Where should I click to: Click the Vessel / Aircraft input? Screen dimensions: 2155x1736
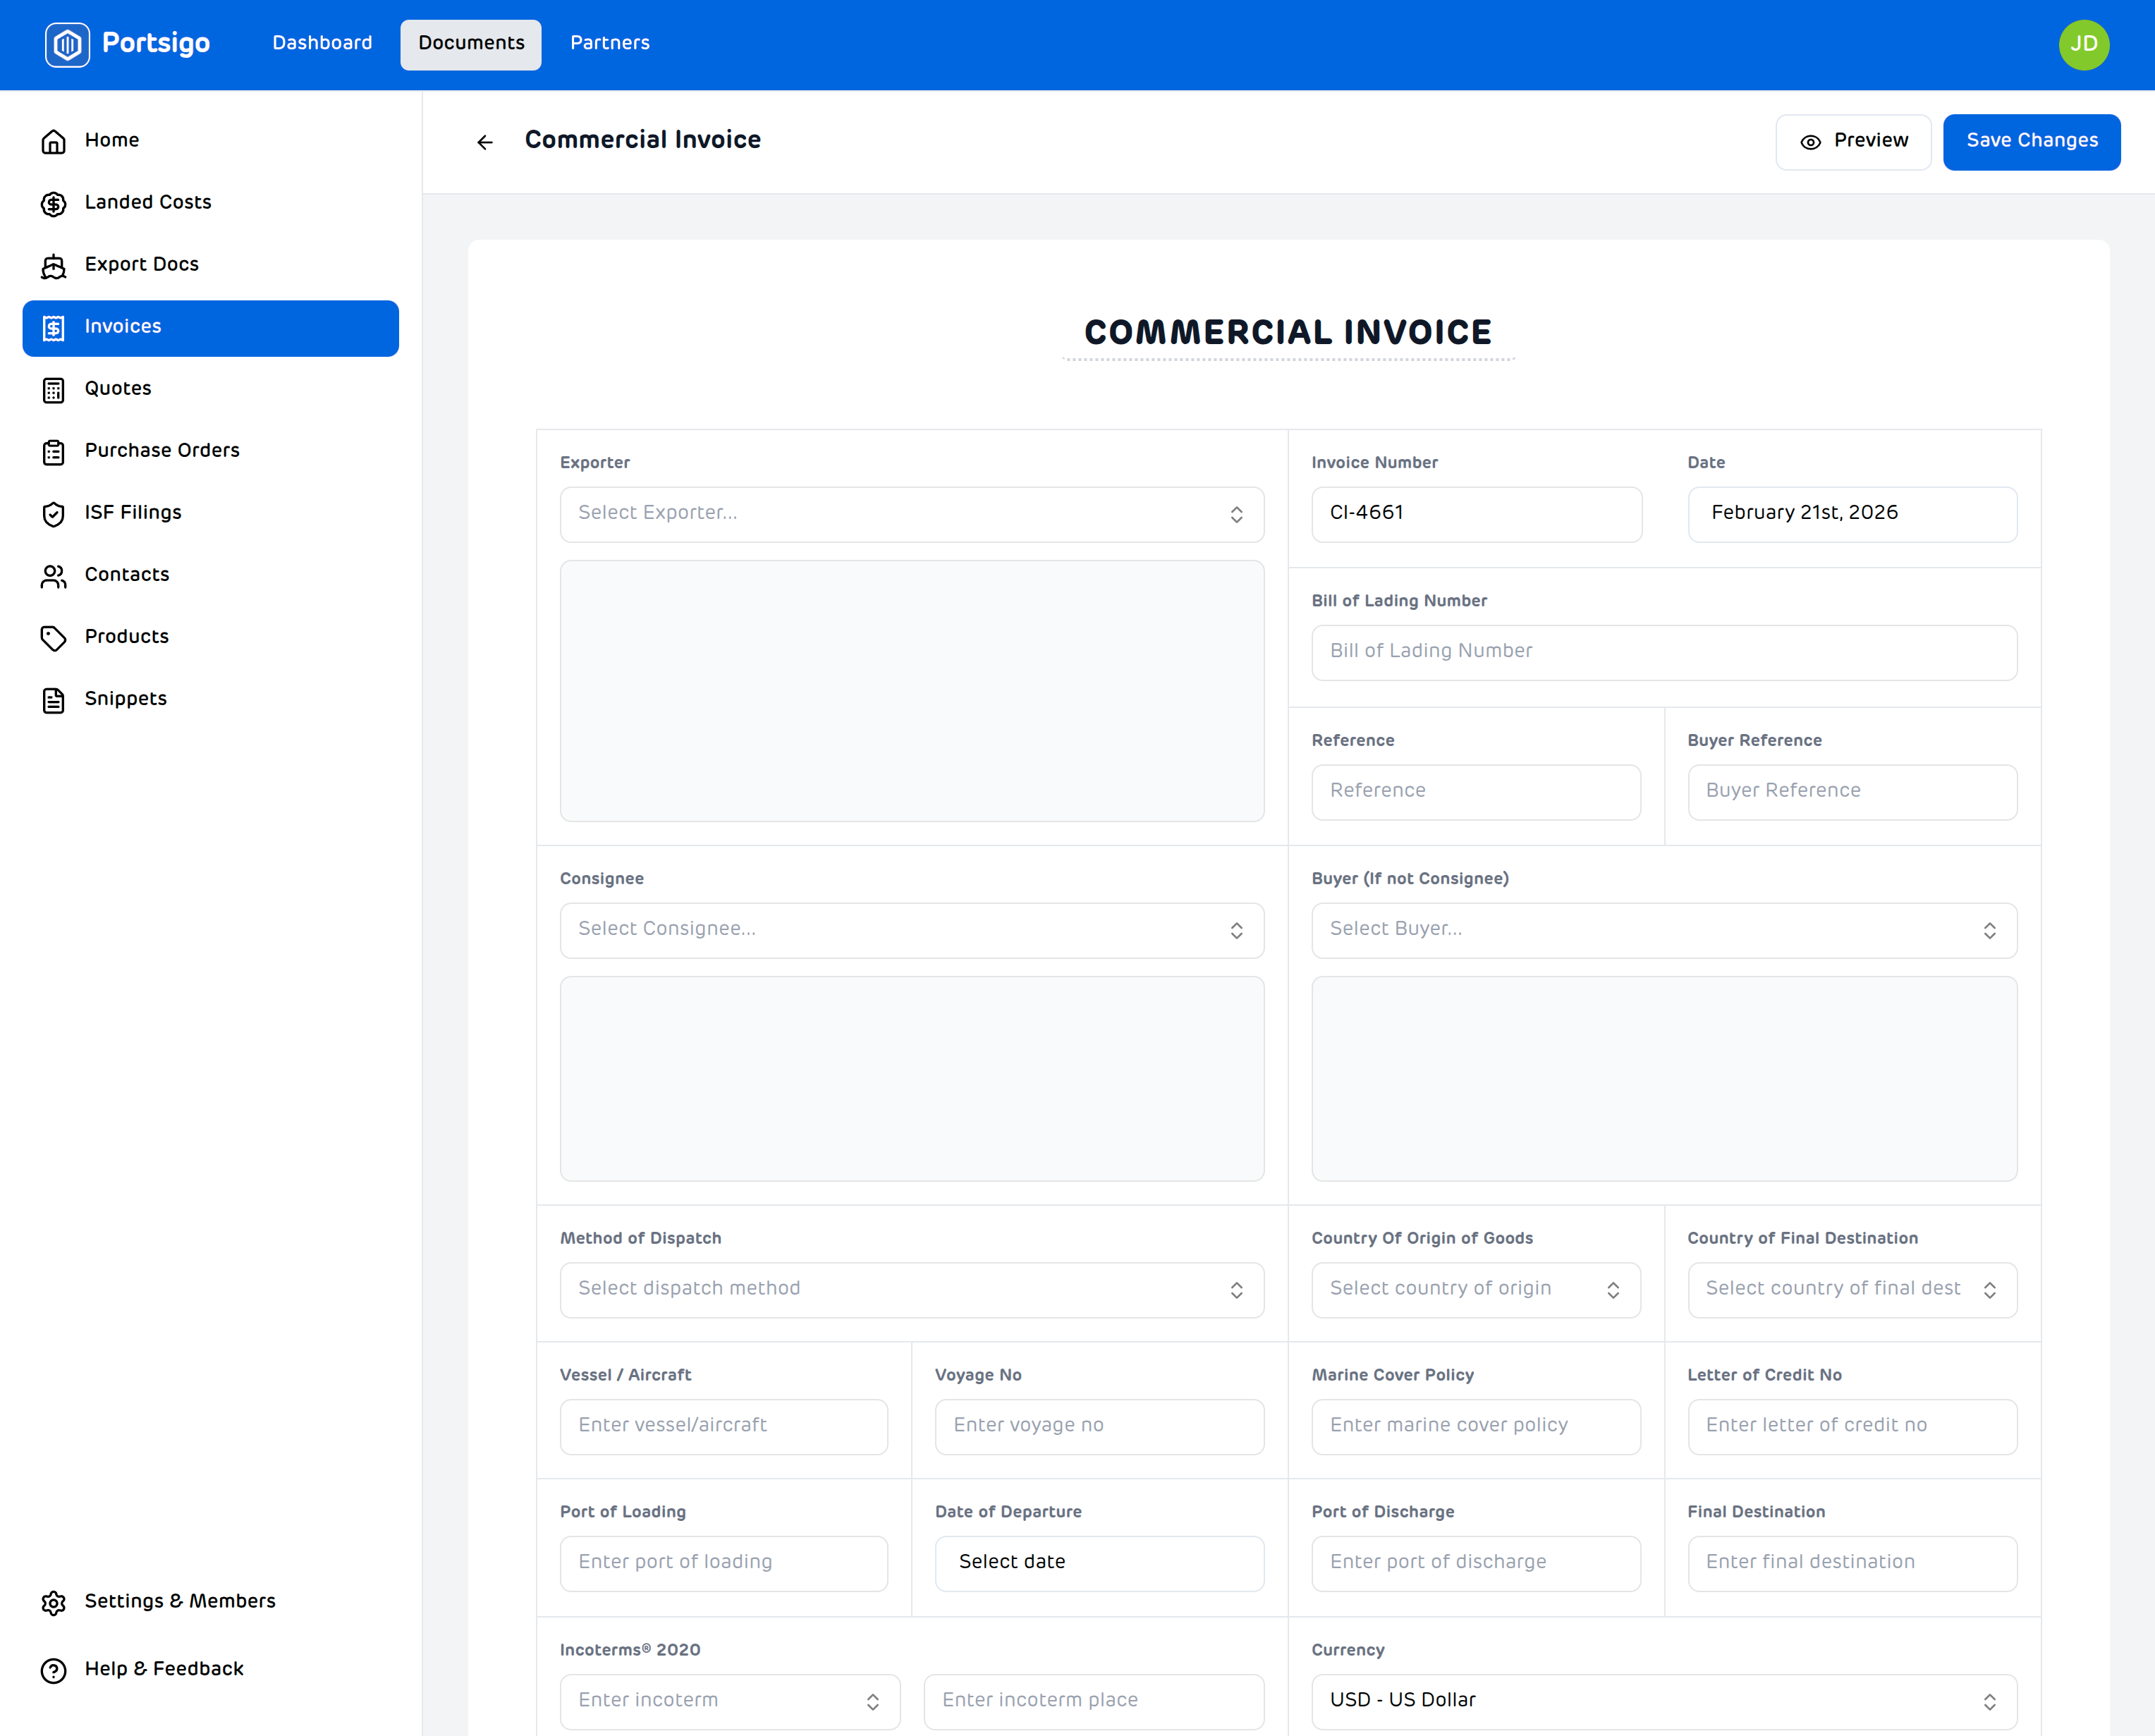723,1426
